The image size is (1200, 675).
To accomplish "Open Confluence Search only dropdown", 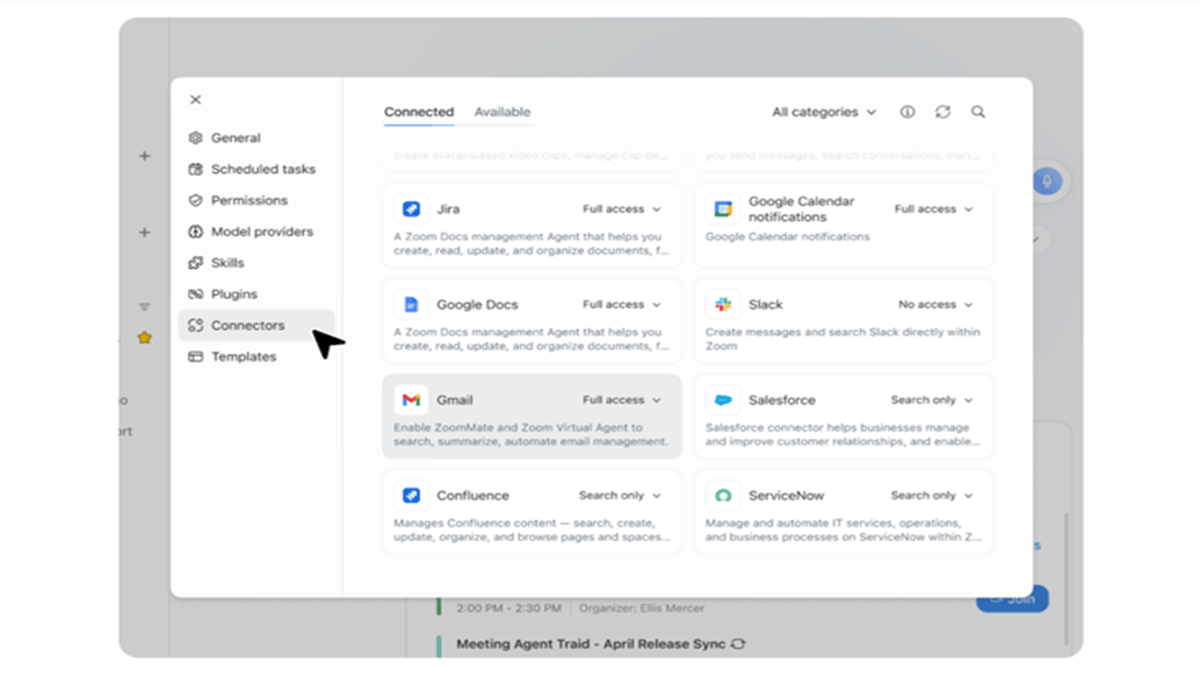I will pos(620,495).
